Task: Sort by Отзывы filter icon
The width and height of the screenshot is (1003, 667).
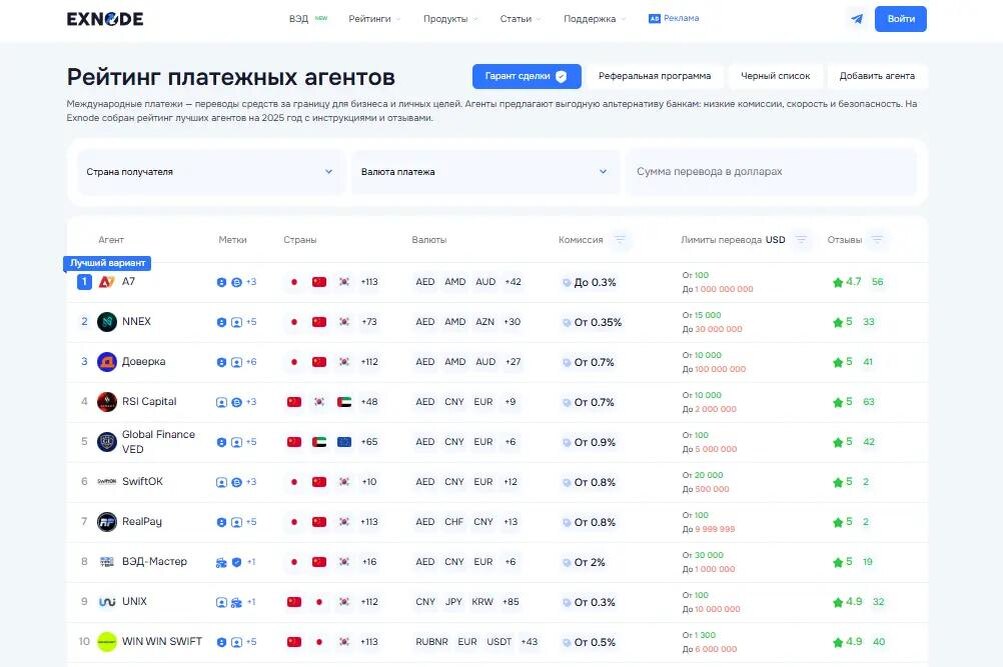Action: point(877,240)
